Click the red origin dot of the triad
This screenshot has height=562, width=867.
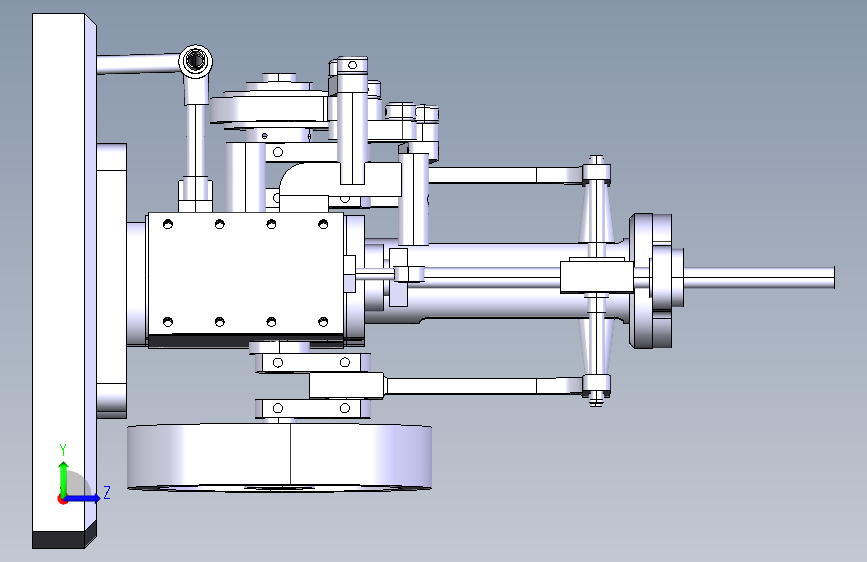click(x=62, y=499)
